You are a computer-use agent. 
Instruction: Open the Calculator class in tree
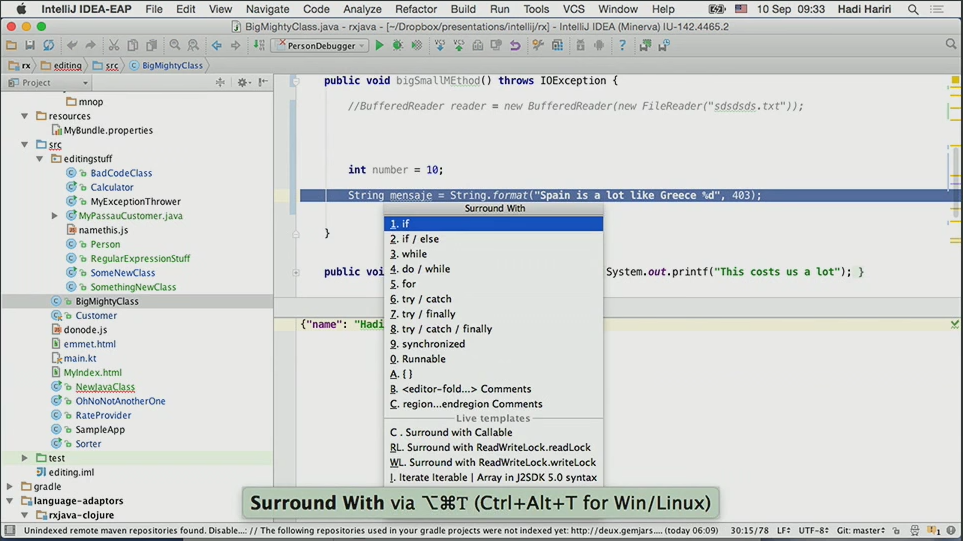111,187
